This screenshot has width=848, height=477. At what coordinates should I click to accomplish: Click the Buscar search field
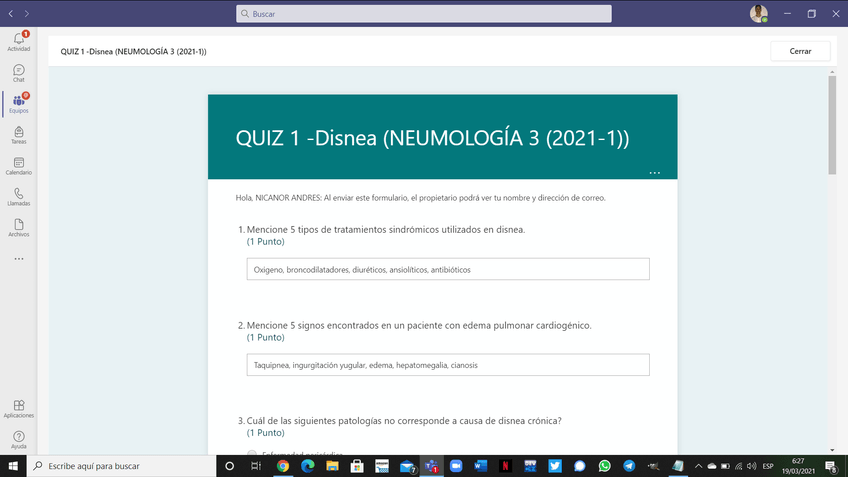[423, 14]
